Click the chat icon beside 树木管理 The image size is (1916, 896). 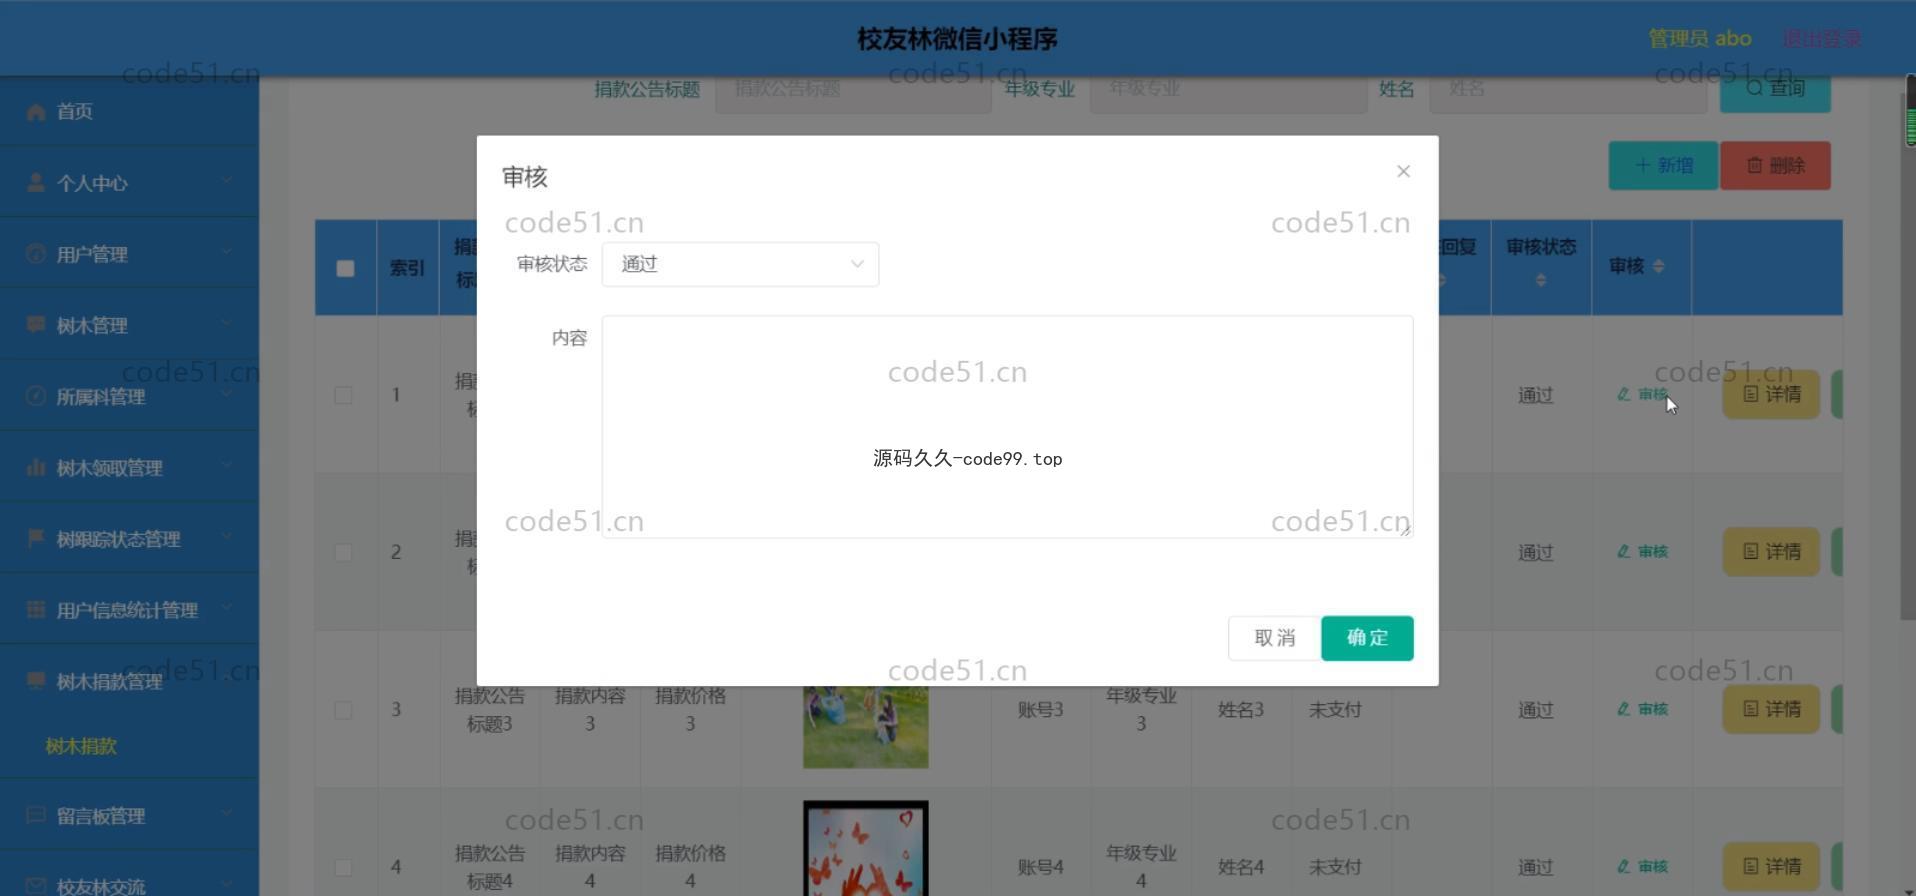point(36,324)
